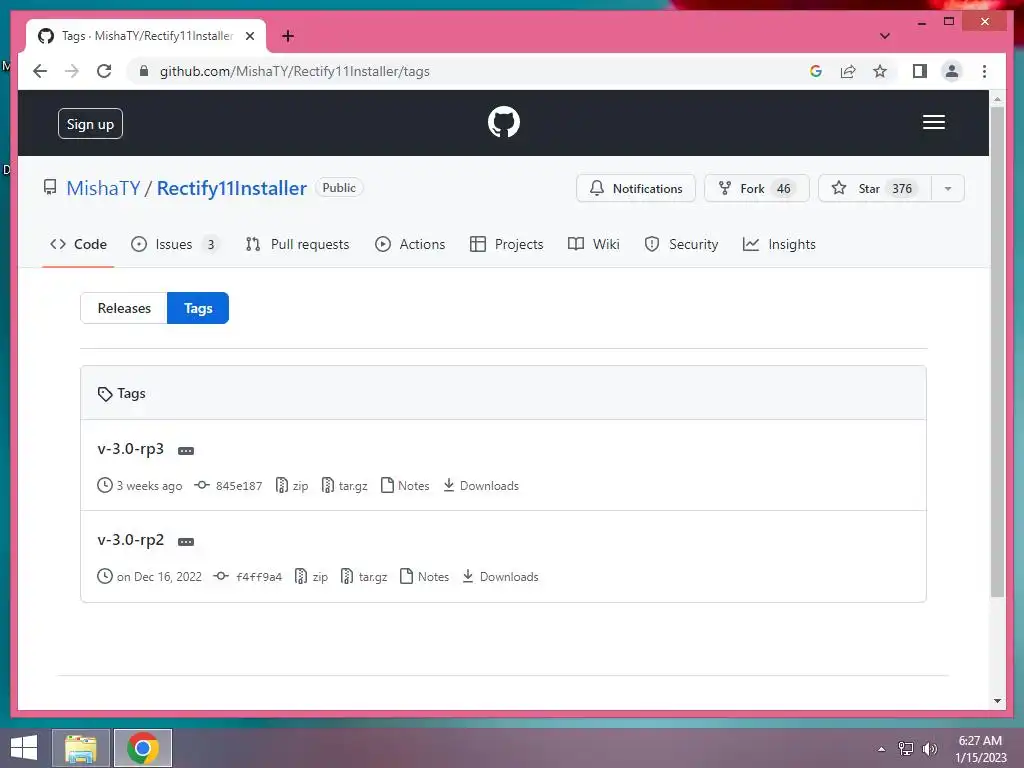Open File Explorer from taskbar

pyautogui.click(x=81, y=748)
